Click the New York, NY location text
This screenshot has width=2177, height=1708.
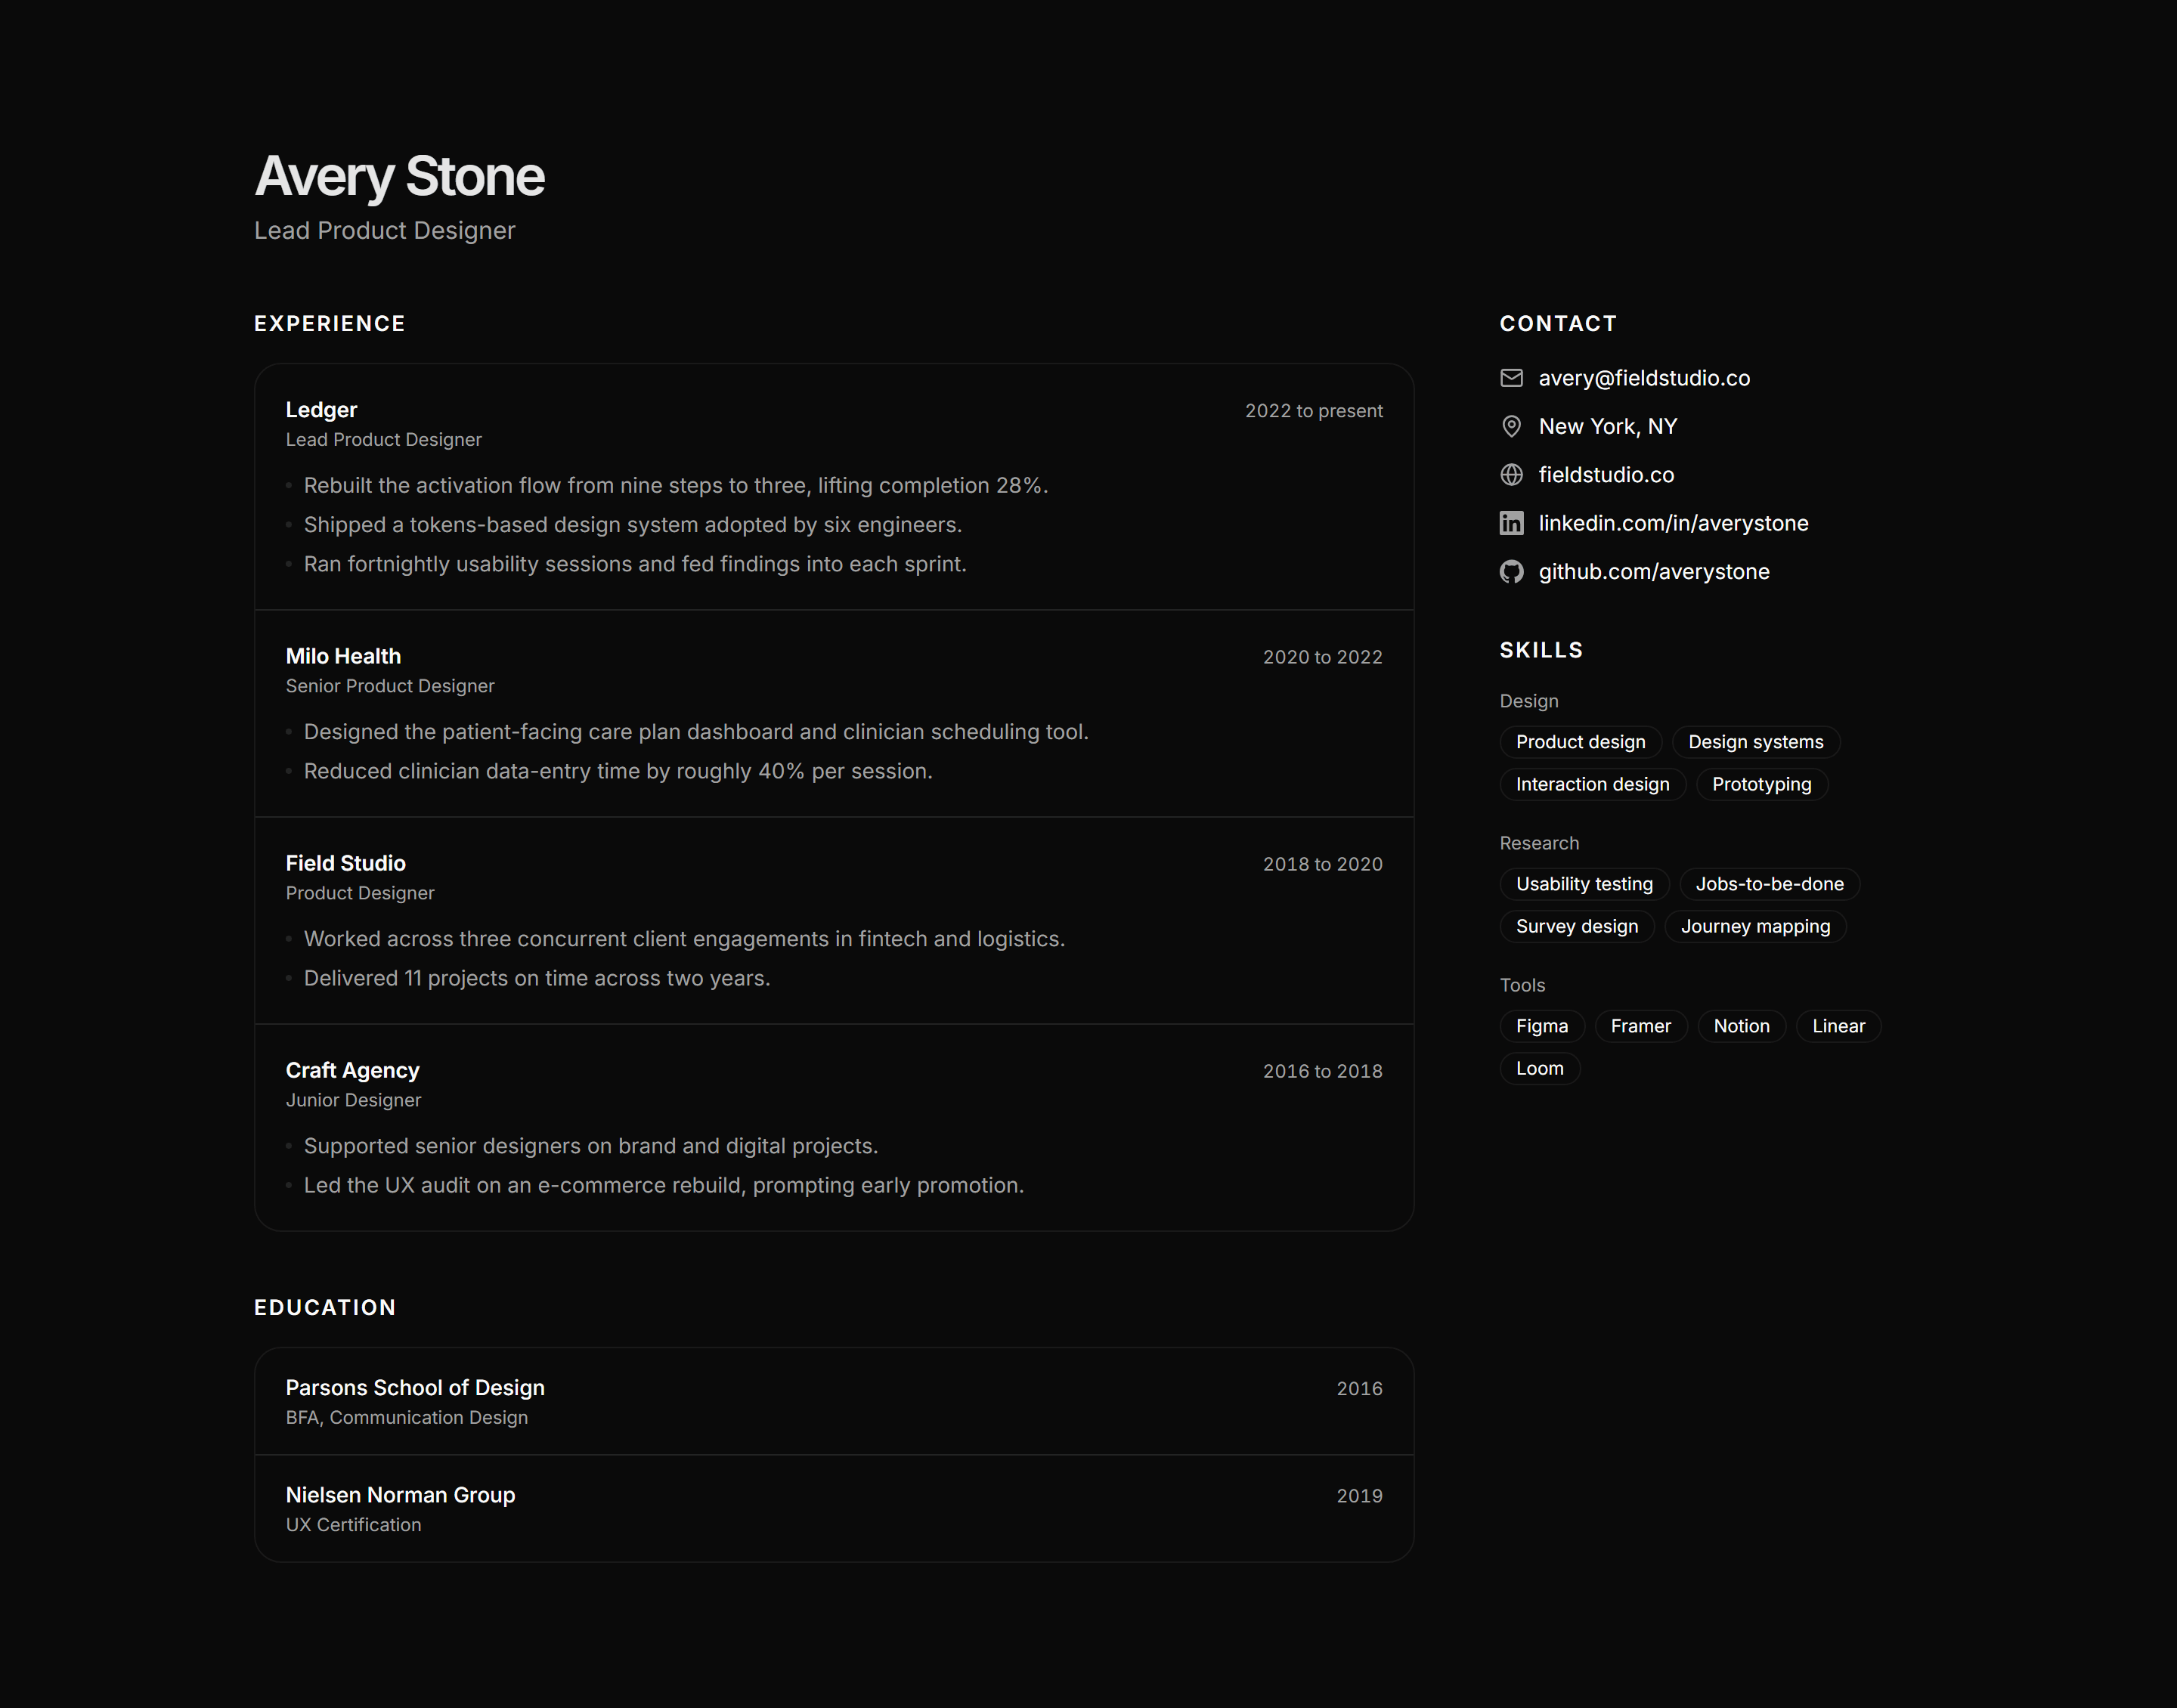[1607, 426]
